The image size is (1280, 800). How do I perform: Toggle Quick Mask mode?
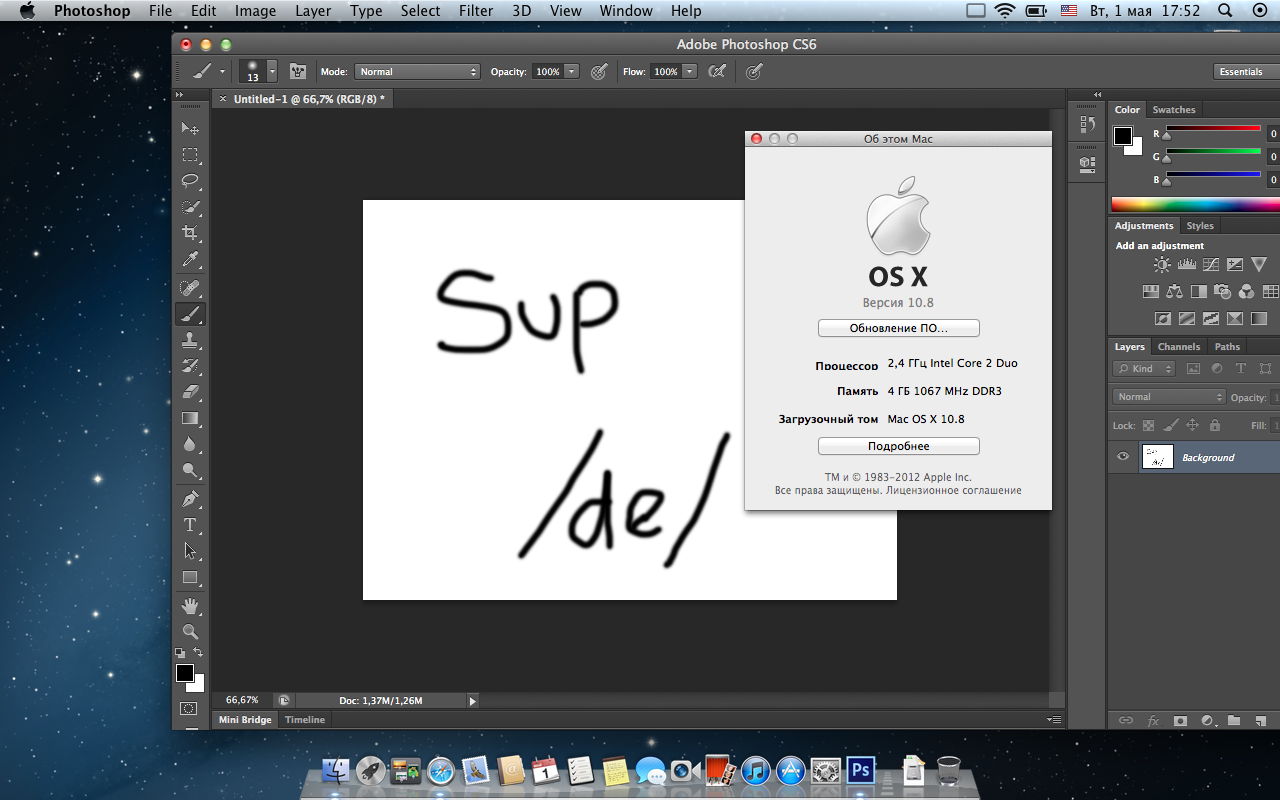(188, 708)
